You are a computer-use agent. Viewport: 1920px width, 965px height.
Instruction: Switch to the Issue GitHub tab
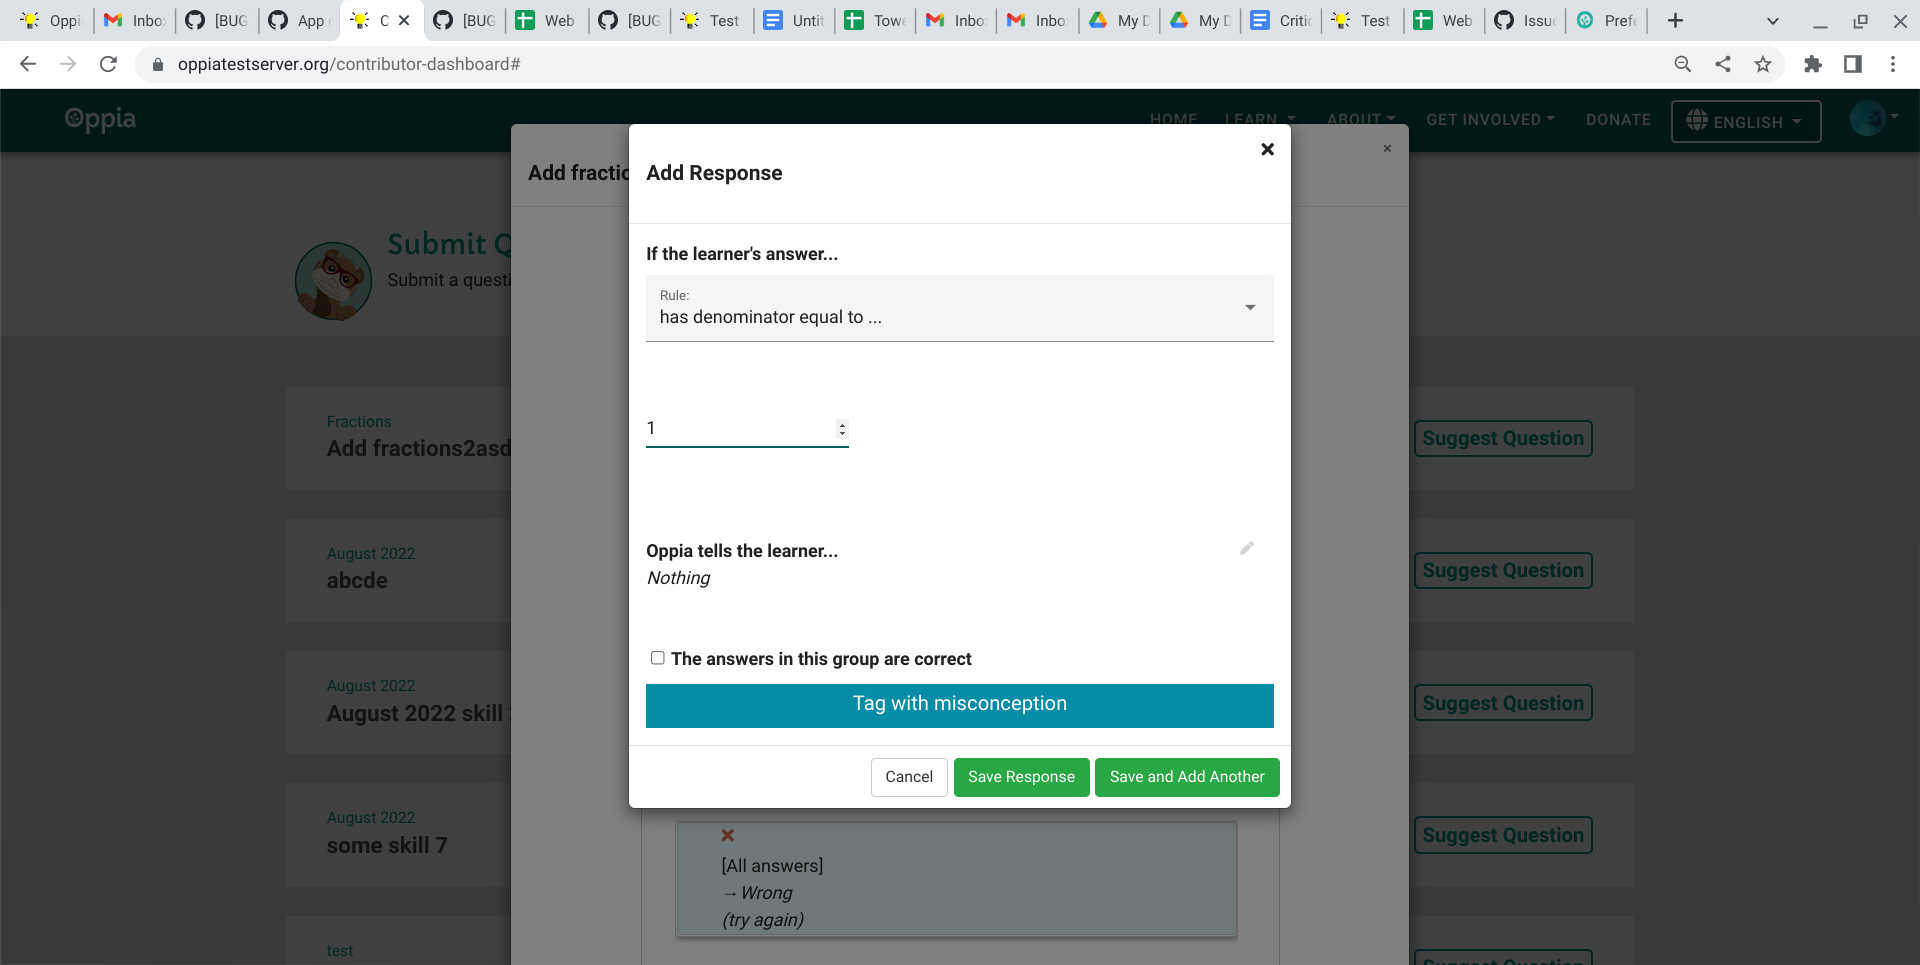[x=1526, y=20]
